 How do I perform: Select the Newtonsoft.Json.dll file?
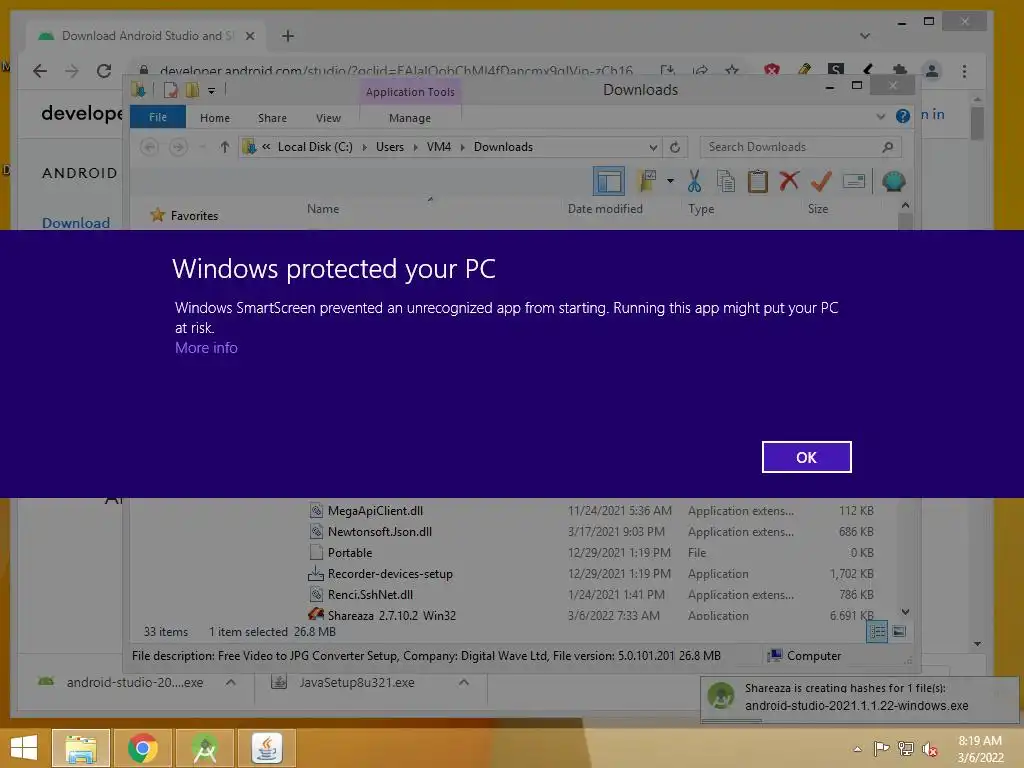pyautogui.click(x=379, y=532)
